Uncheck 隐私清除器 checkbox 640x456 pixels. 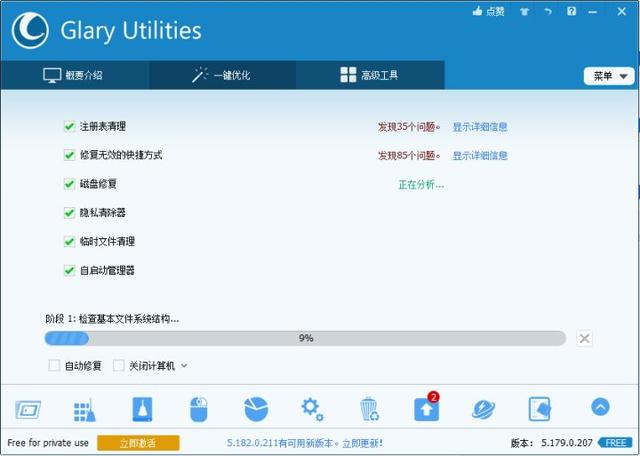coord(69,213)
